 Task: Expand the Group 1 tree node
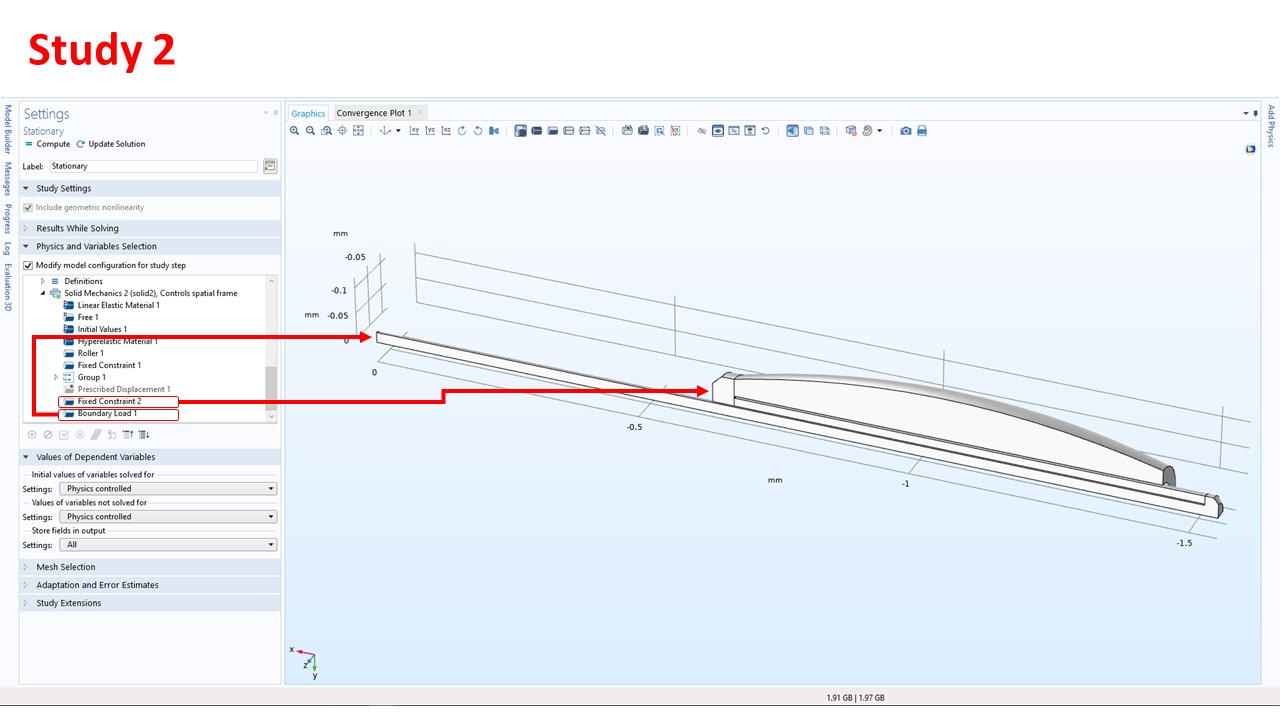coord(56,378)
